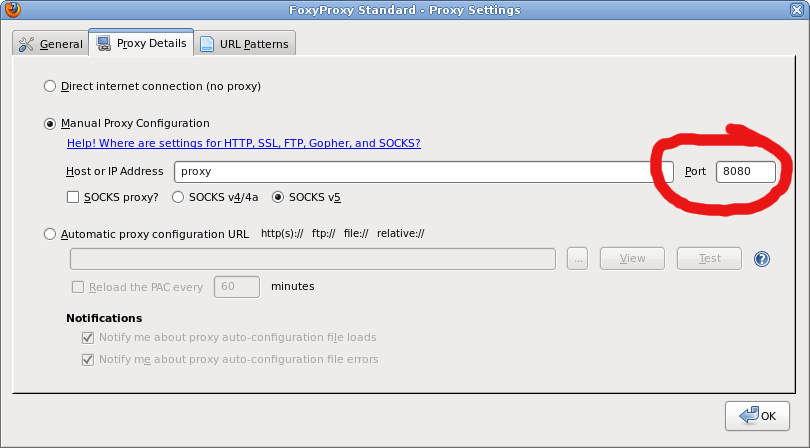Toggle Reload the PAC every checkbox

[77, 287]
